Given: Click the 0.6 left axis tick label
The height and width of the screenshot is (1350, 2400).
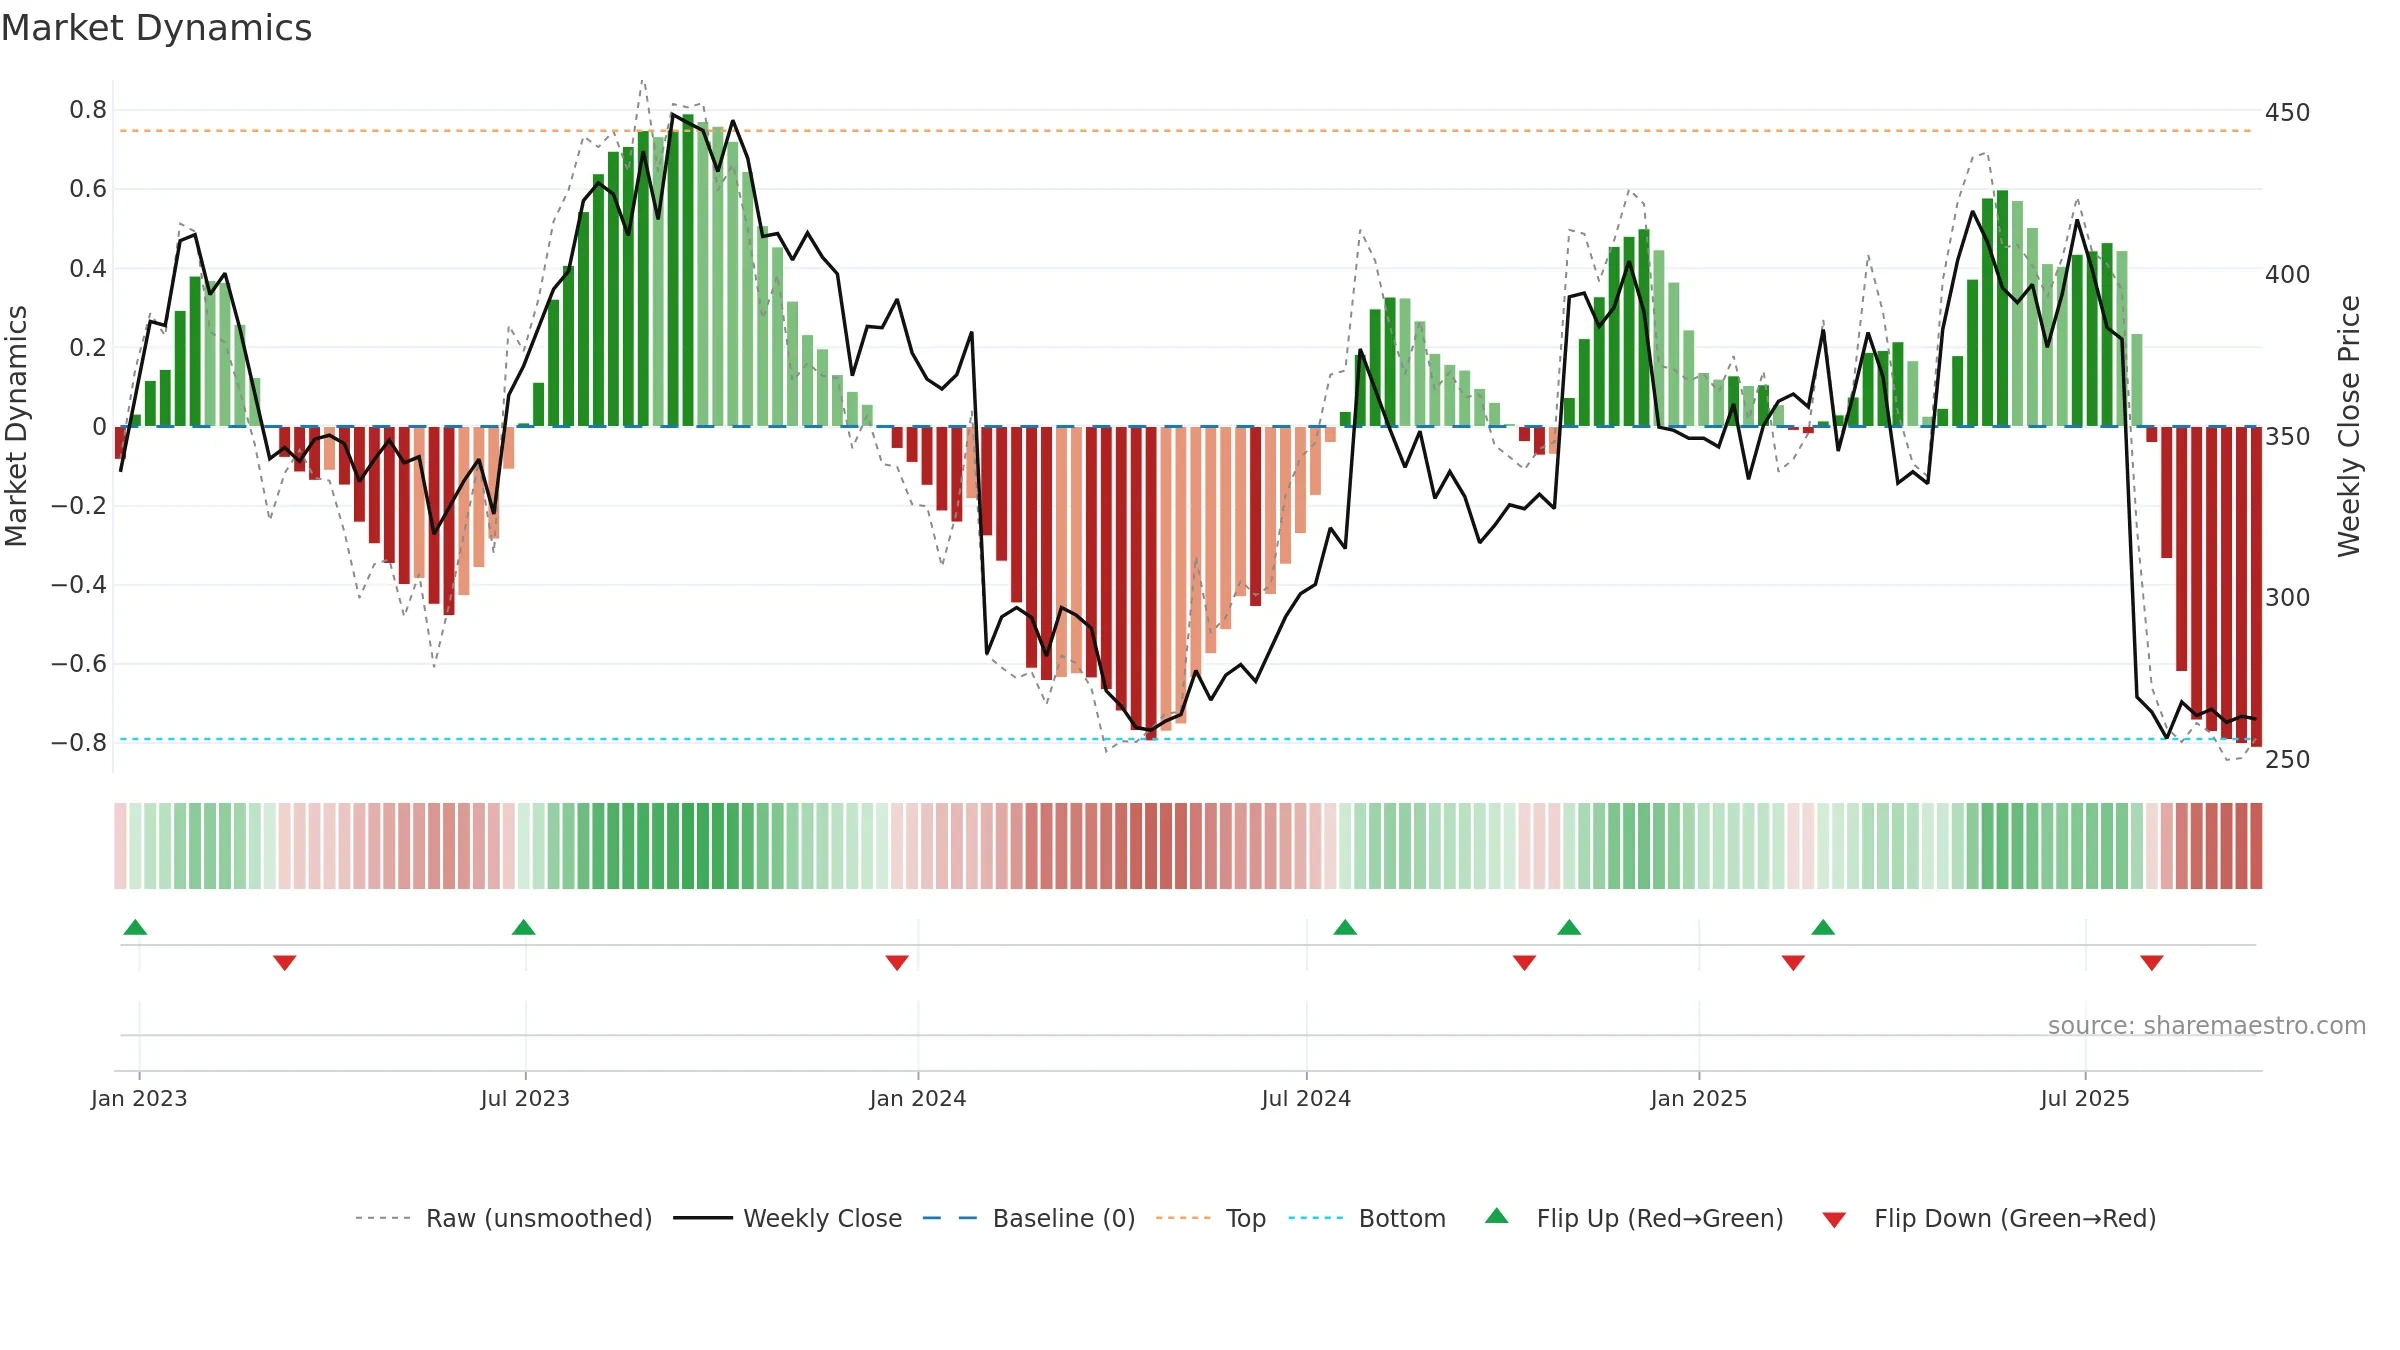Looking at the screenshot, I should pyautogui.click(x=88, y=189).
